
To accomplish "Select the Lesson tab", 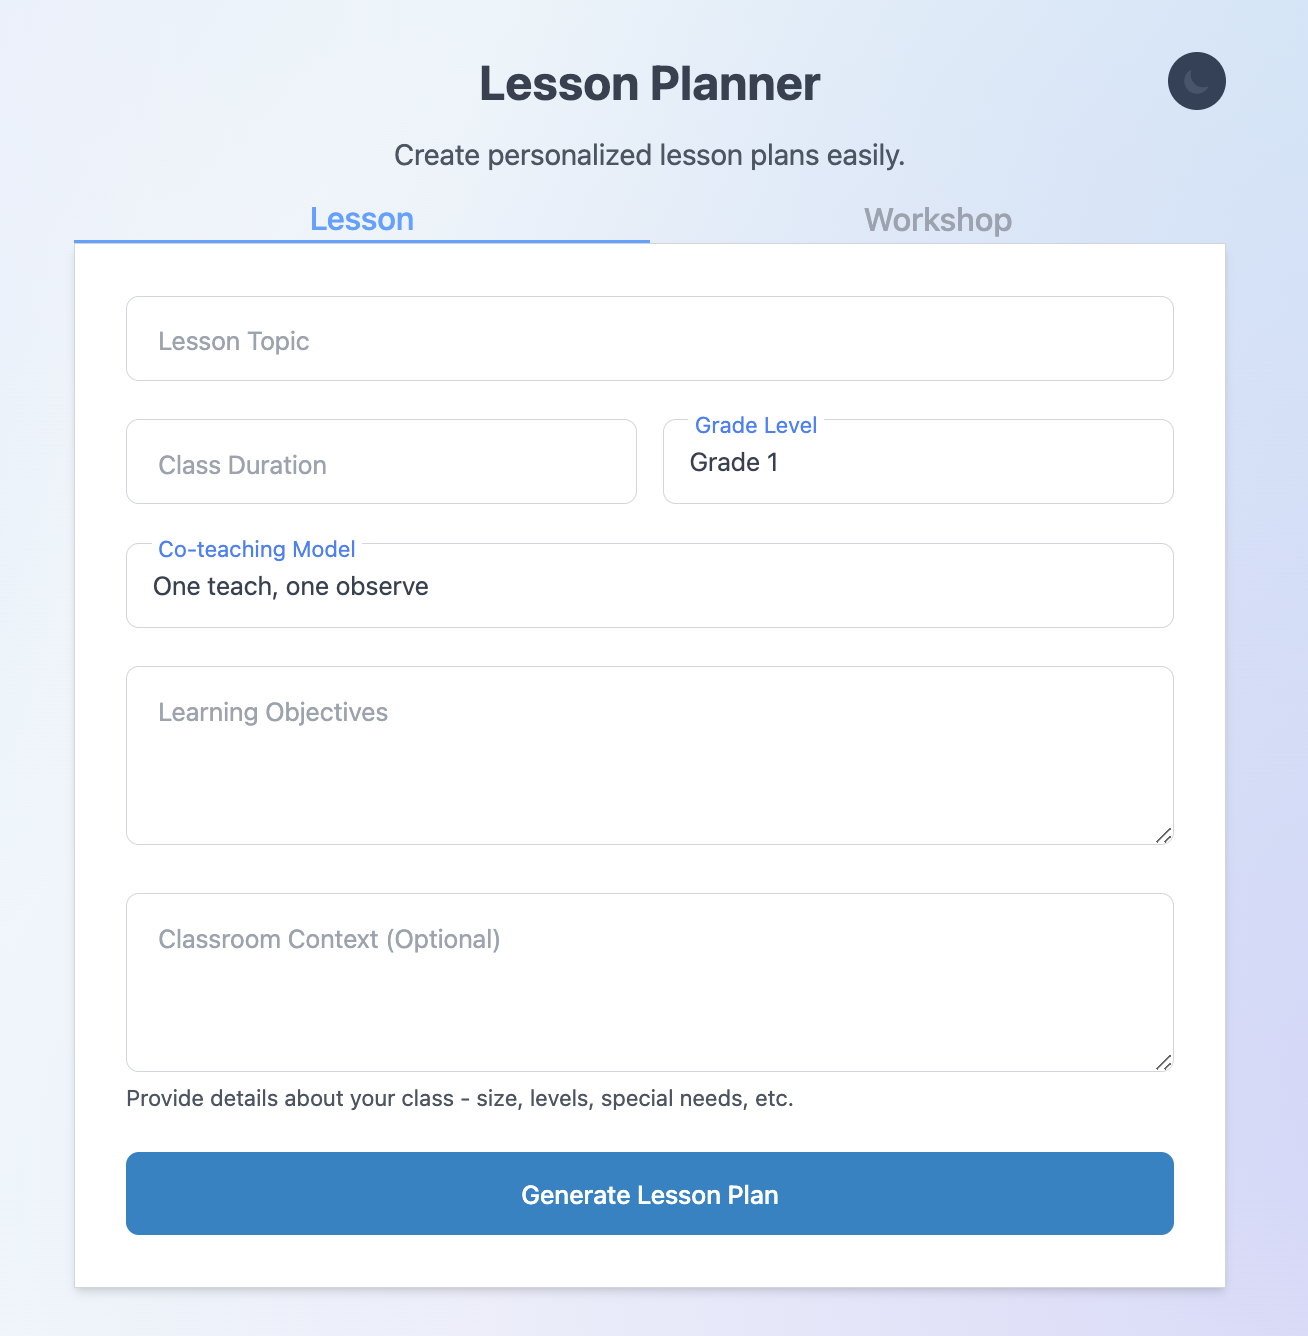I will pos(361,219).
